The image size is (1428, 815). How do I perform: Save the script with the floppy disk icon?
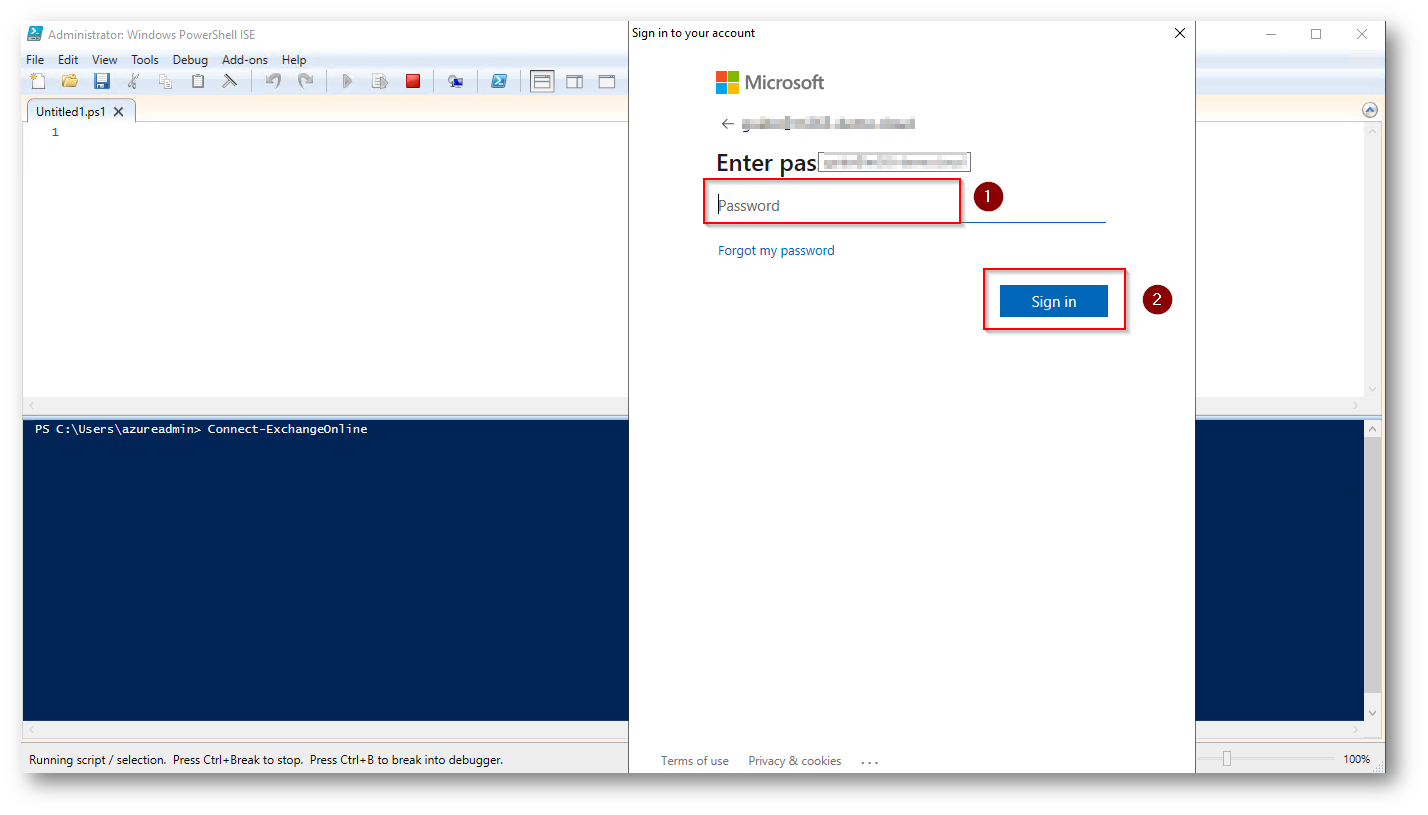pos(101,81)
